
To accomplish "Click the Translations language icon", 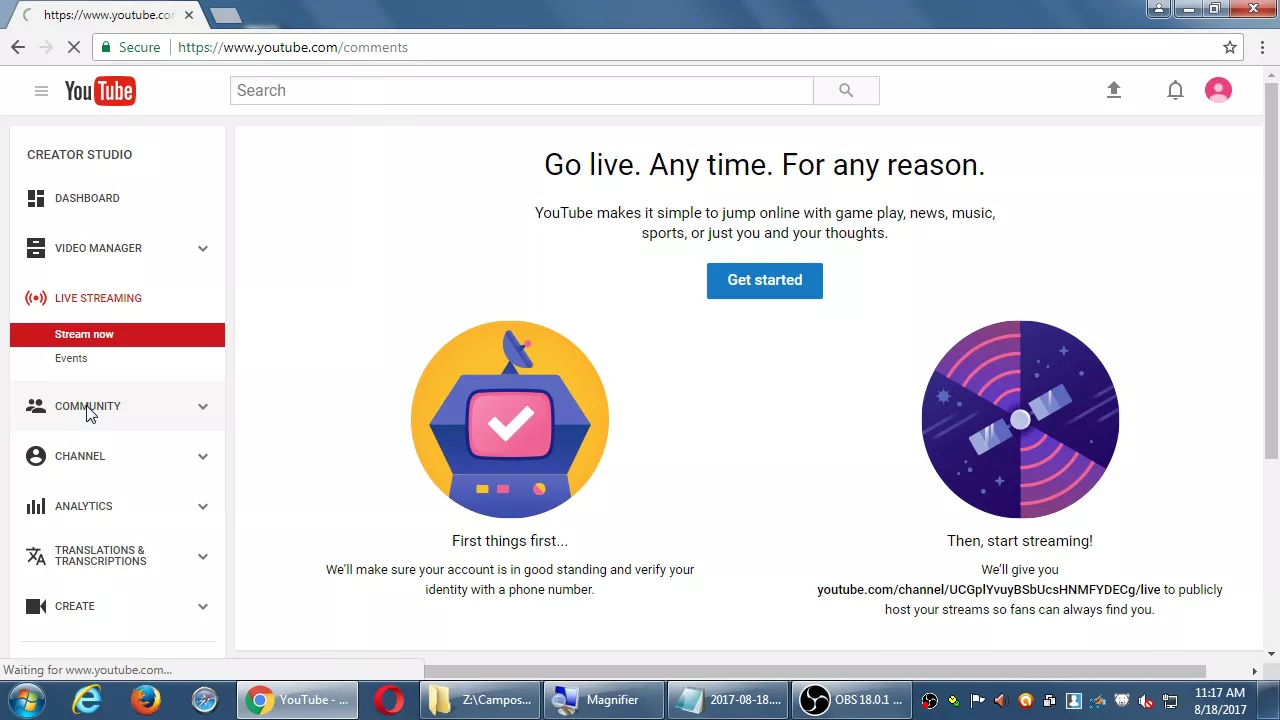I will point(36,556).
